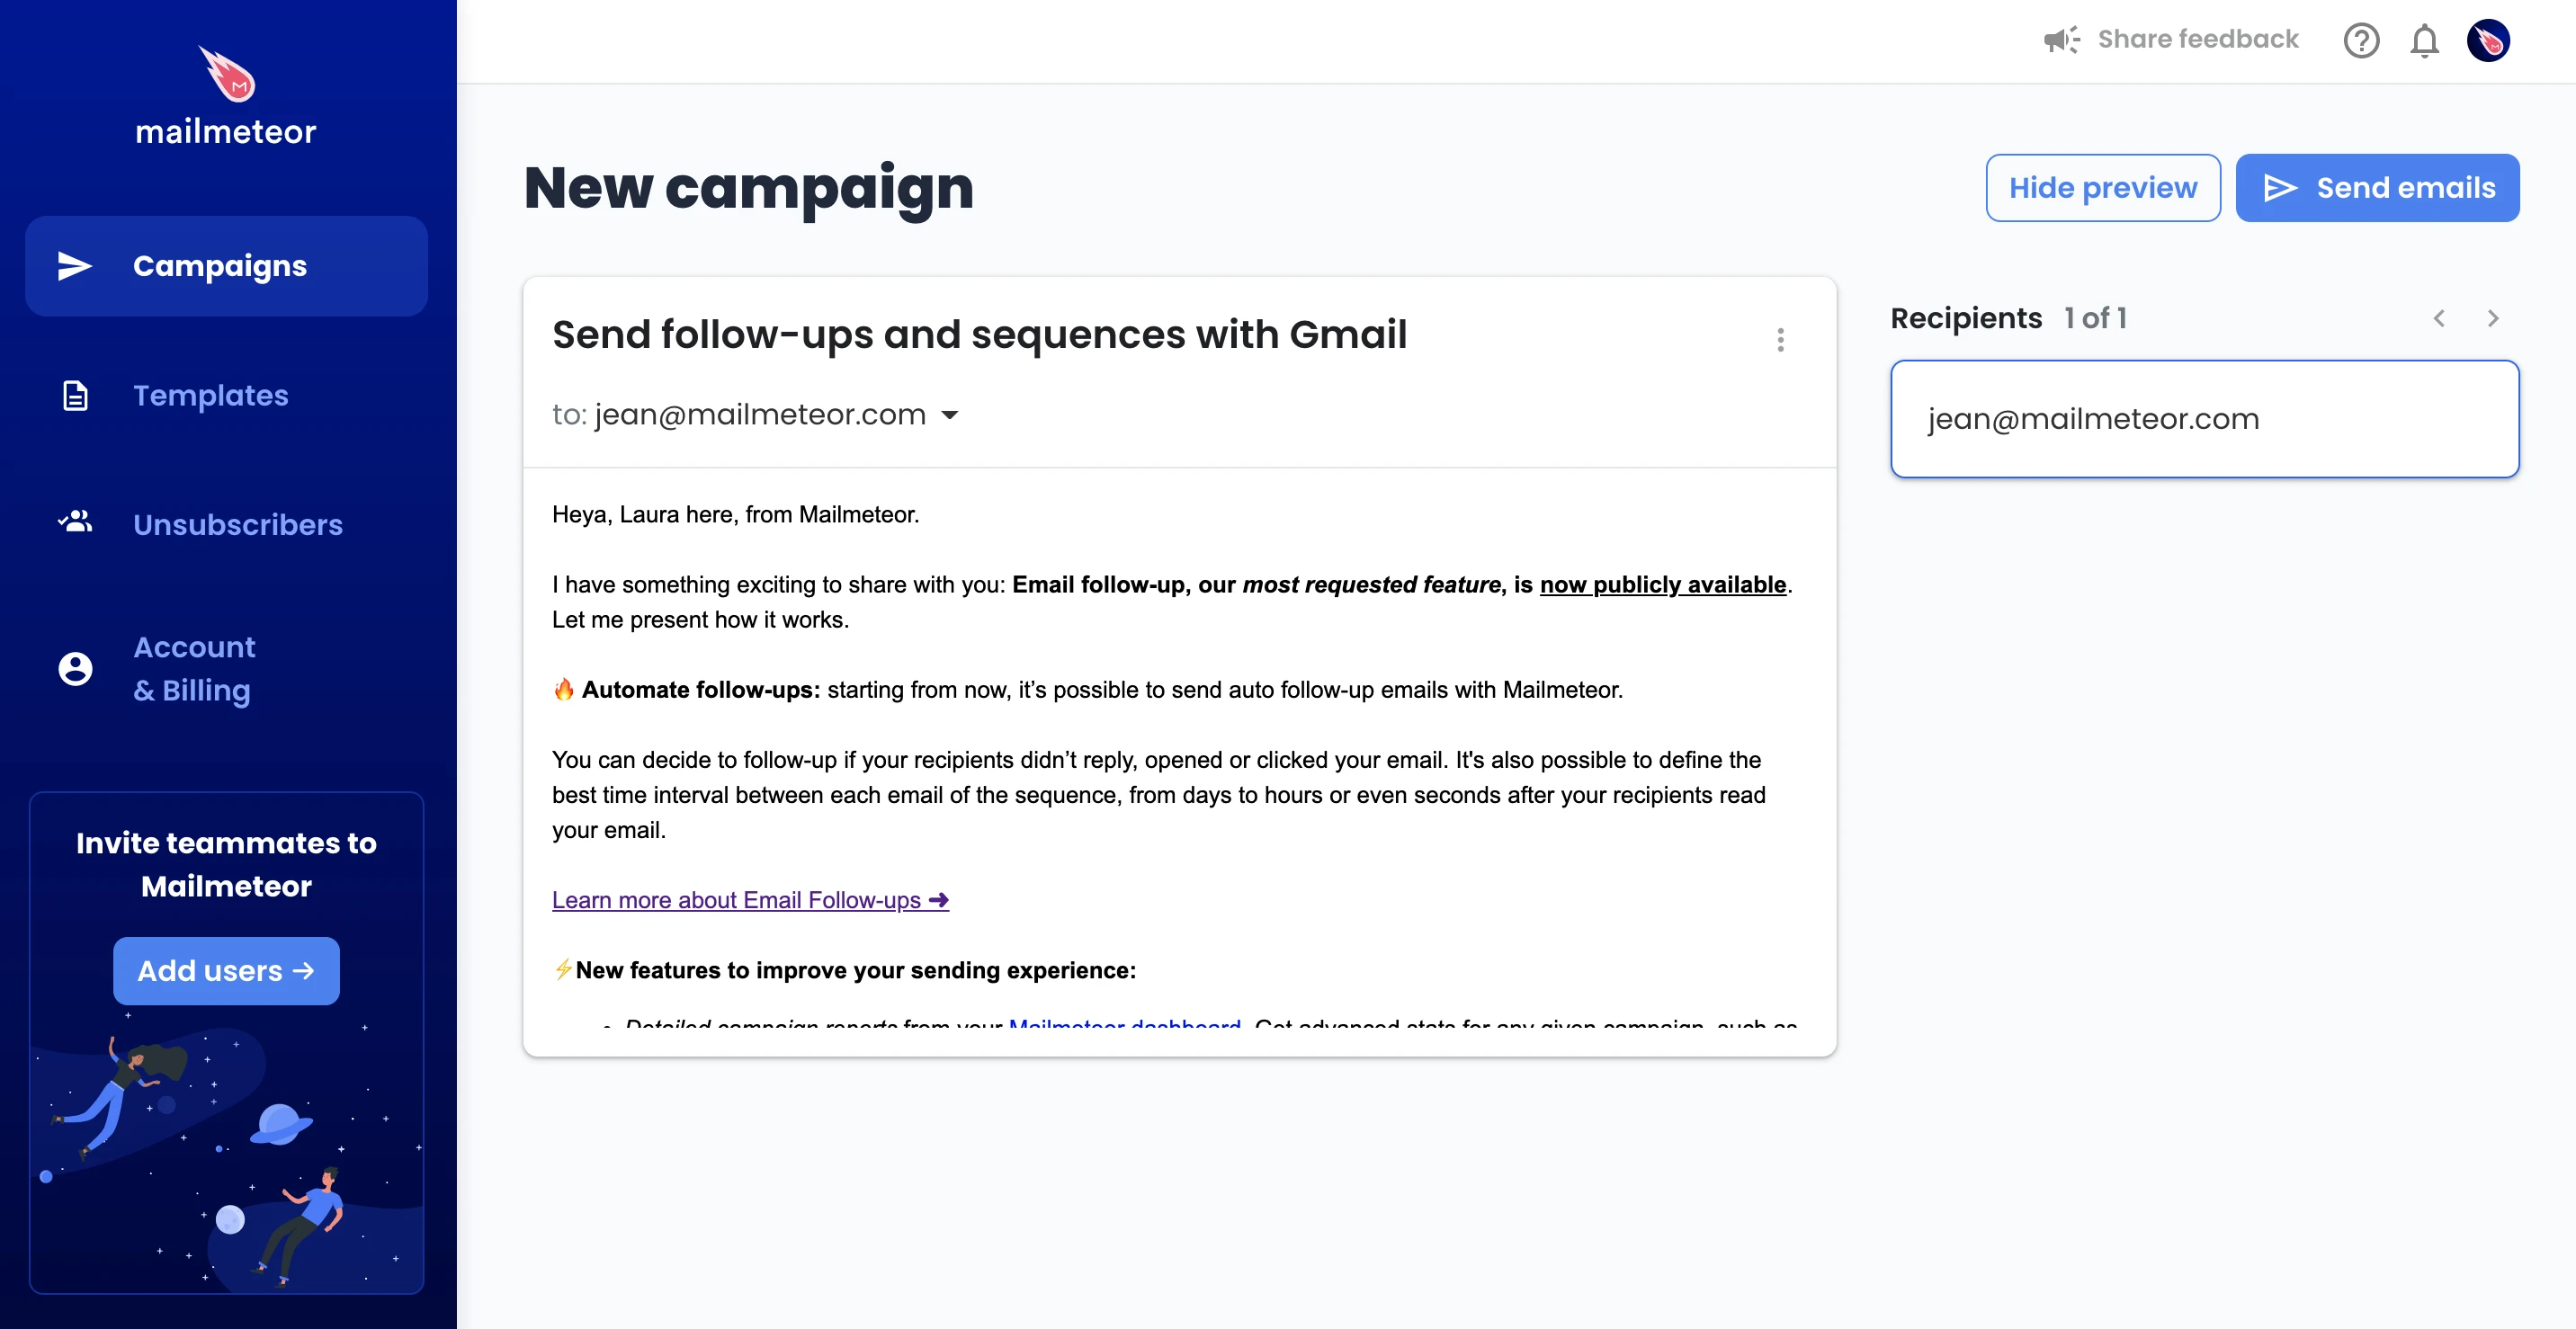2576x1329 pixels.
Task: Click the Unsubscribers navigation icon
Action: [x=75, y=524]
